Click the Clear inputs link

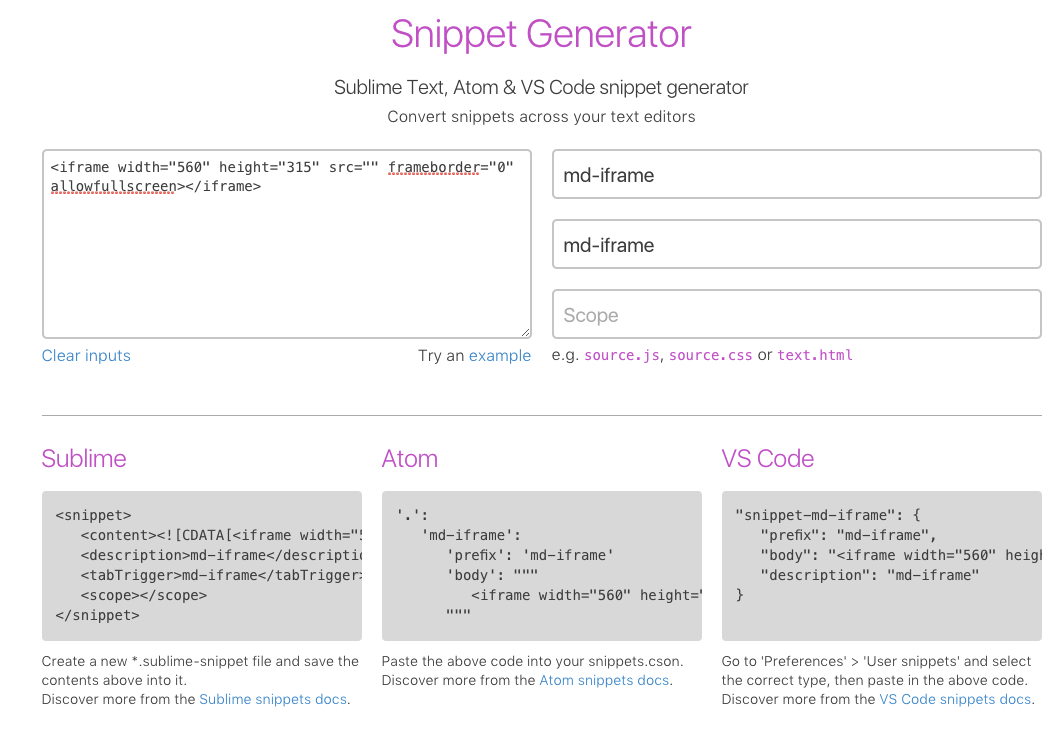tap(86, 356)
